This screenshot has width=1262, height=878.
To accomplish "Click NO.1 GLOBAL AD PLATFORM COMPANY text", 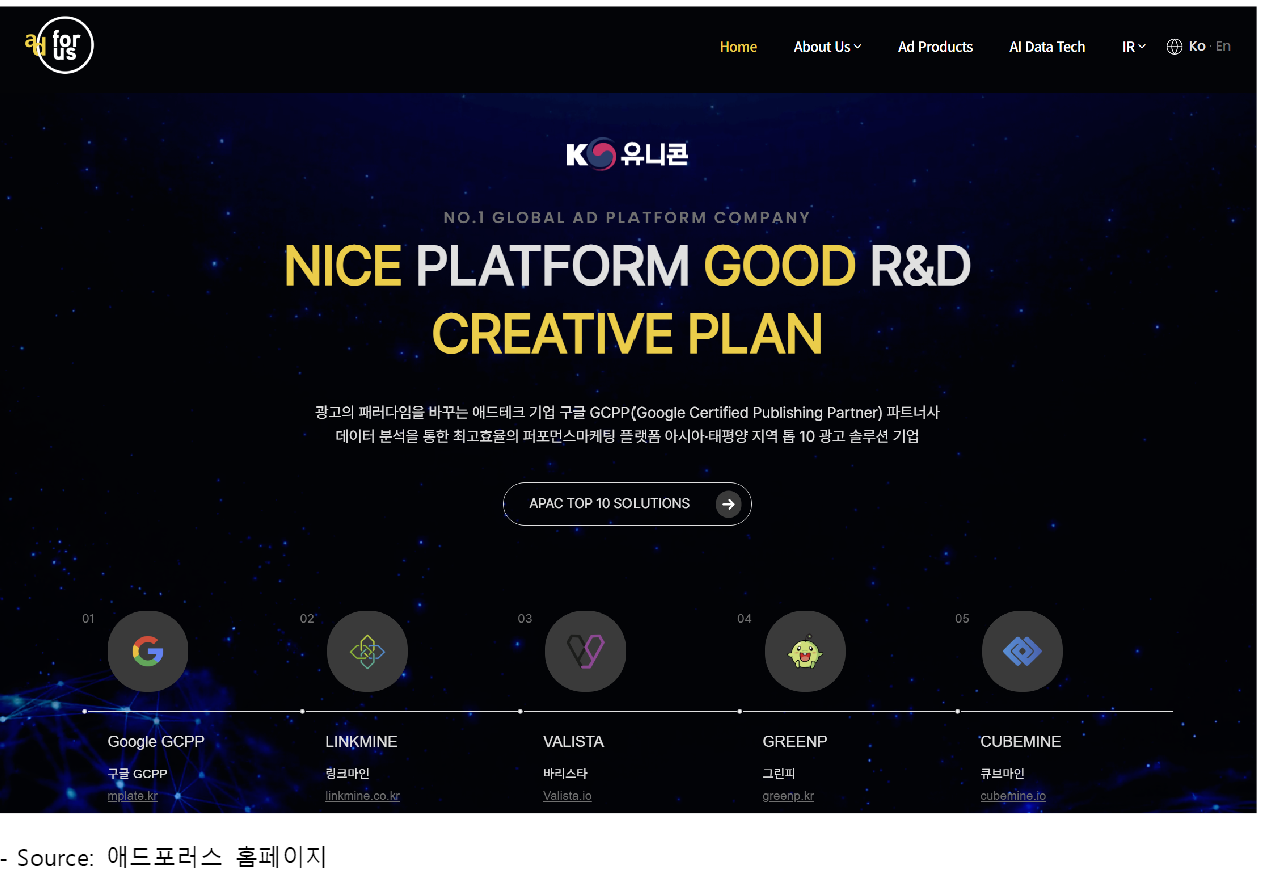I will pos(627,217).
